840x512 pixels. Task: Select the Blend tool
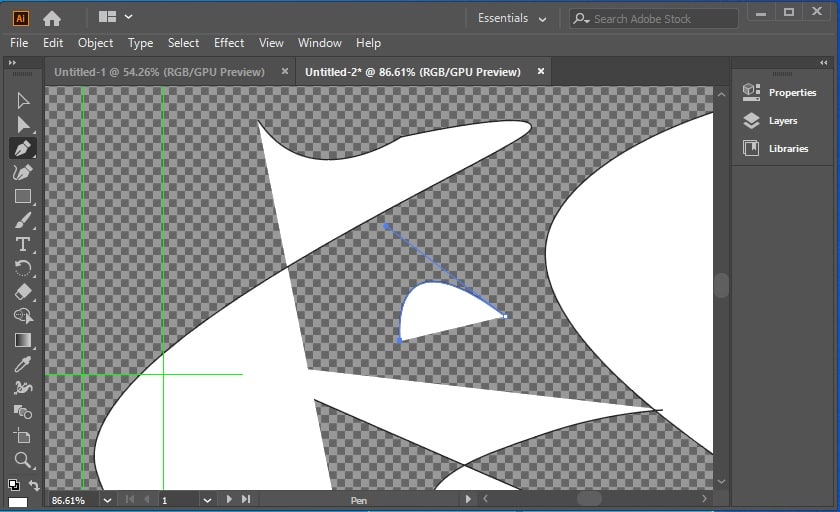22,411
